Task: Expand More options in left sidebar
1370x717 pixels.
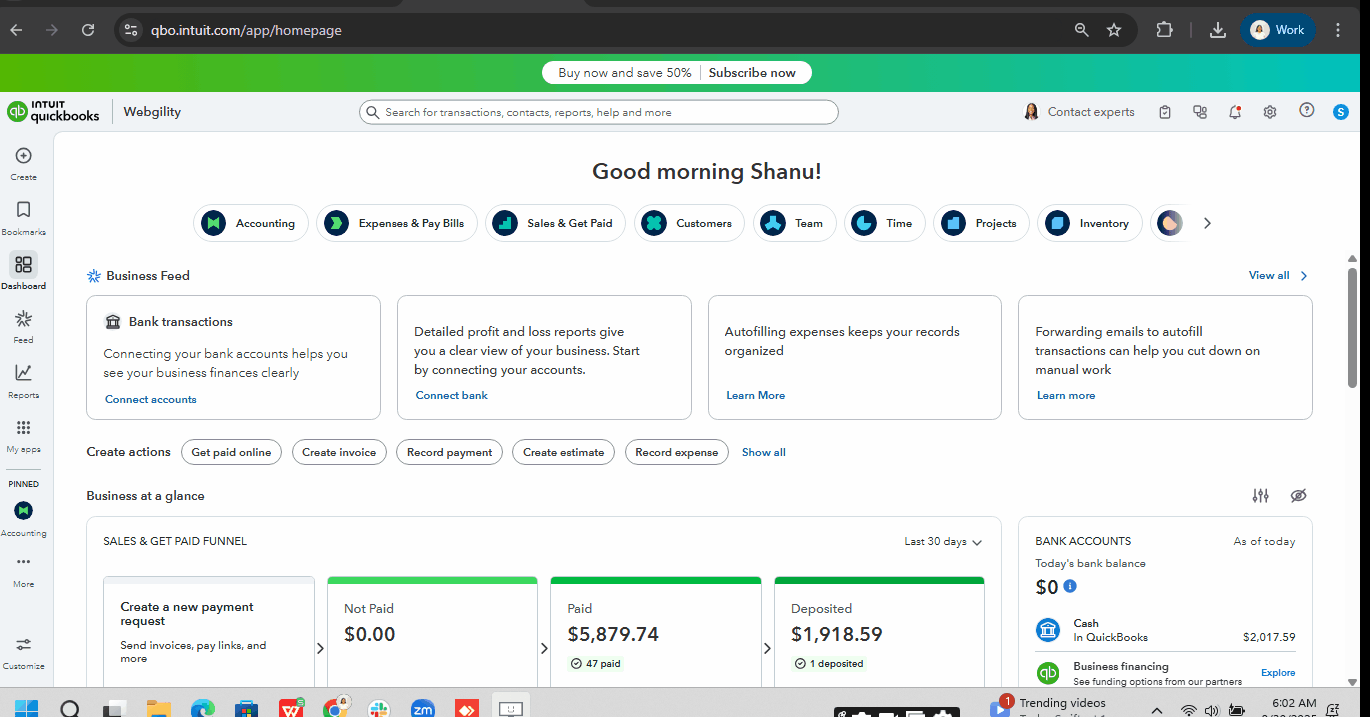Action: click(23, 563)
